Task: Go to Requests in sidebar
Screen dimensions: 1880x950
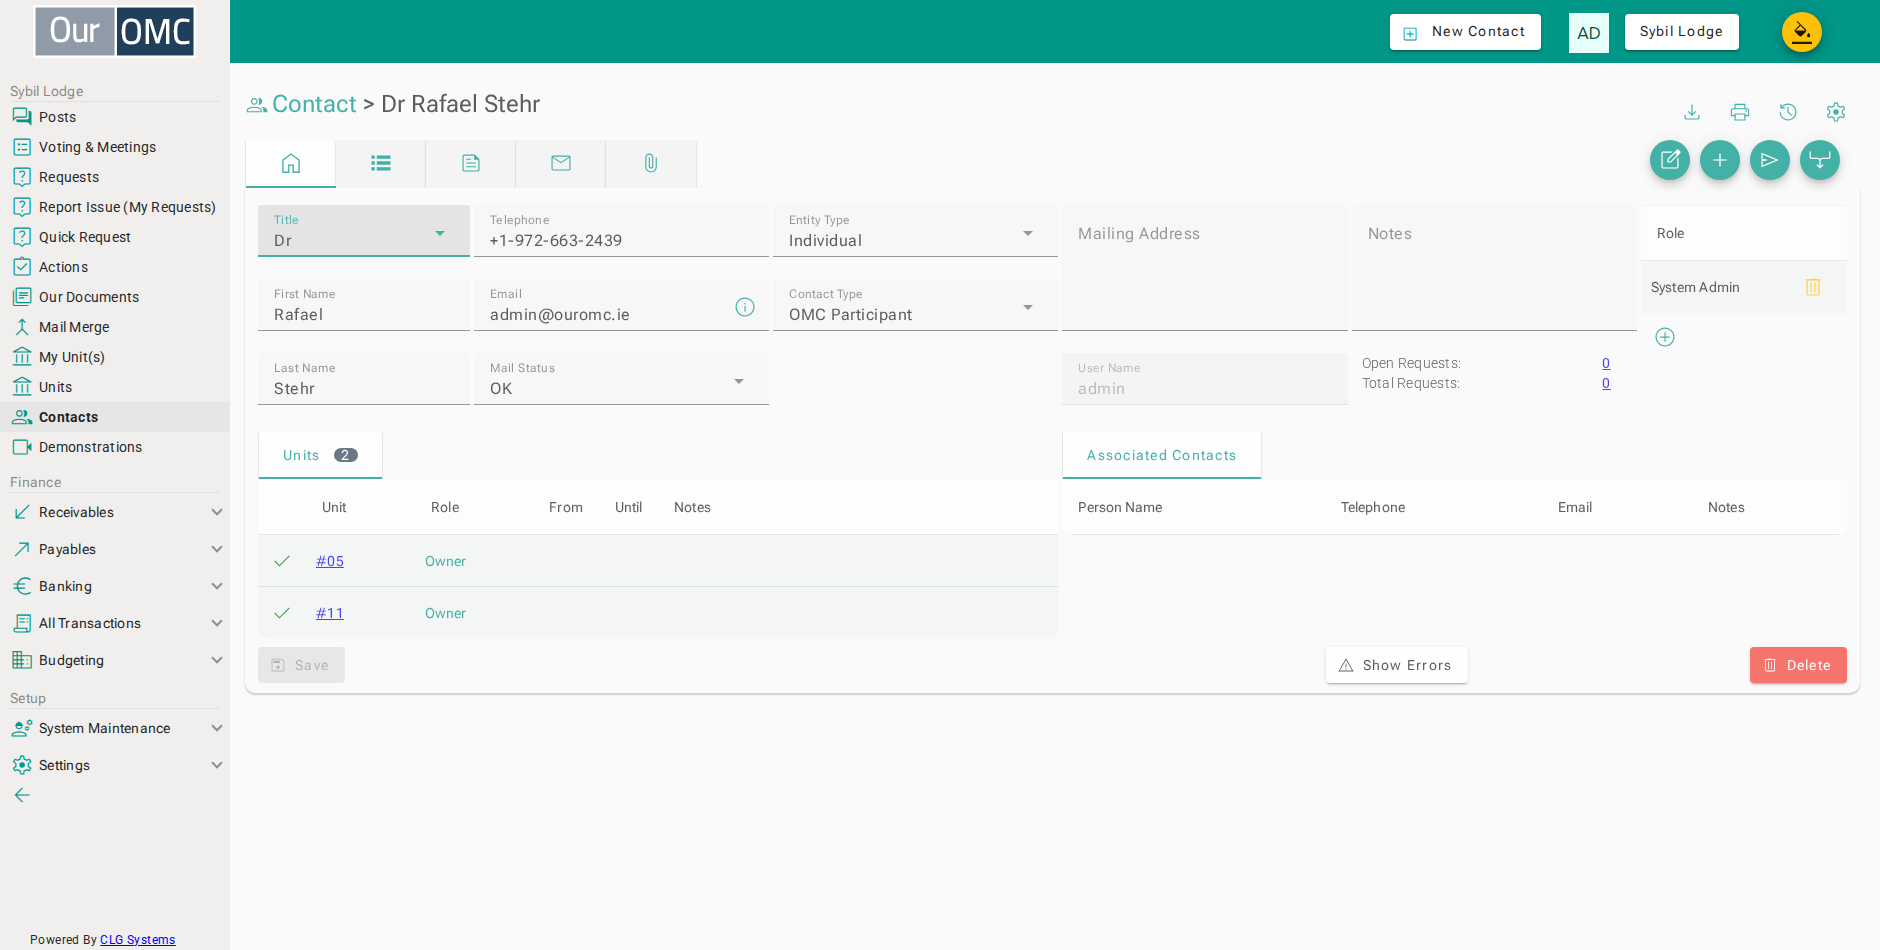Action: click(115, 177)
